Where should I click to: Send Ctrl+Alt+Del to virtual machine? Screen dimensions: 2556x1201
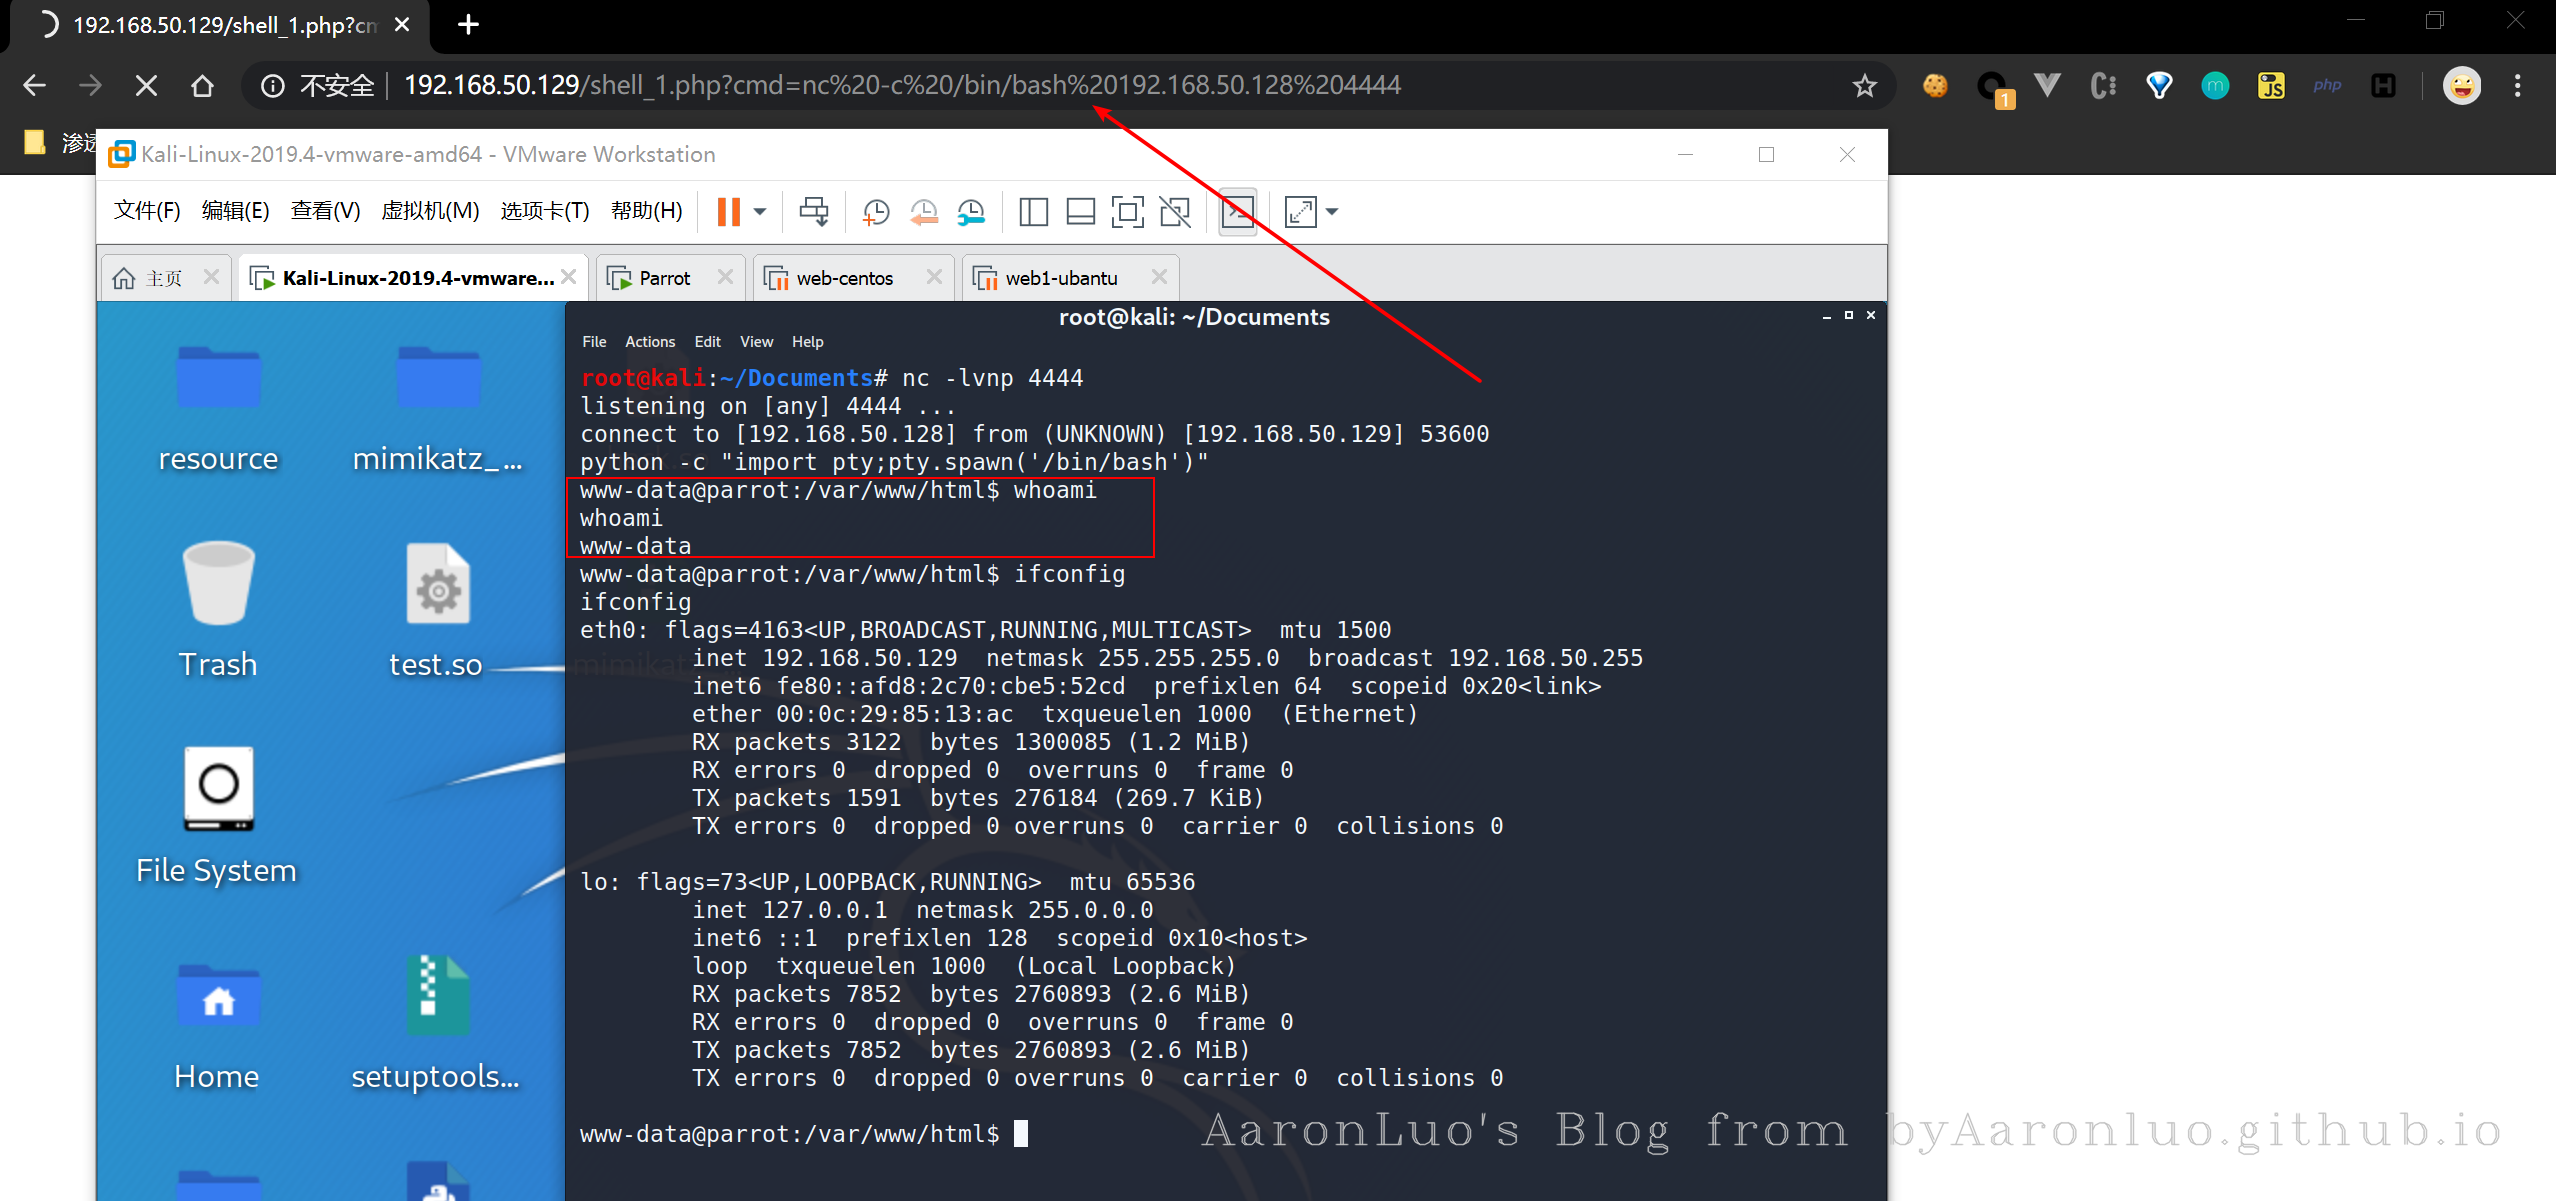coord(813,212)
